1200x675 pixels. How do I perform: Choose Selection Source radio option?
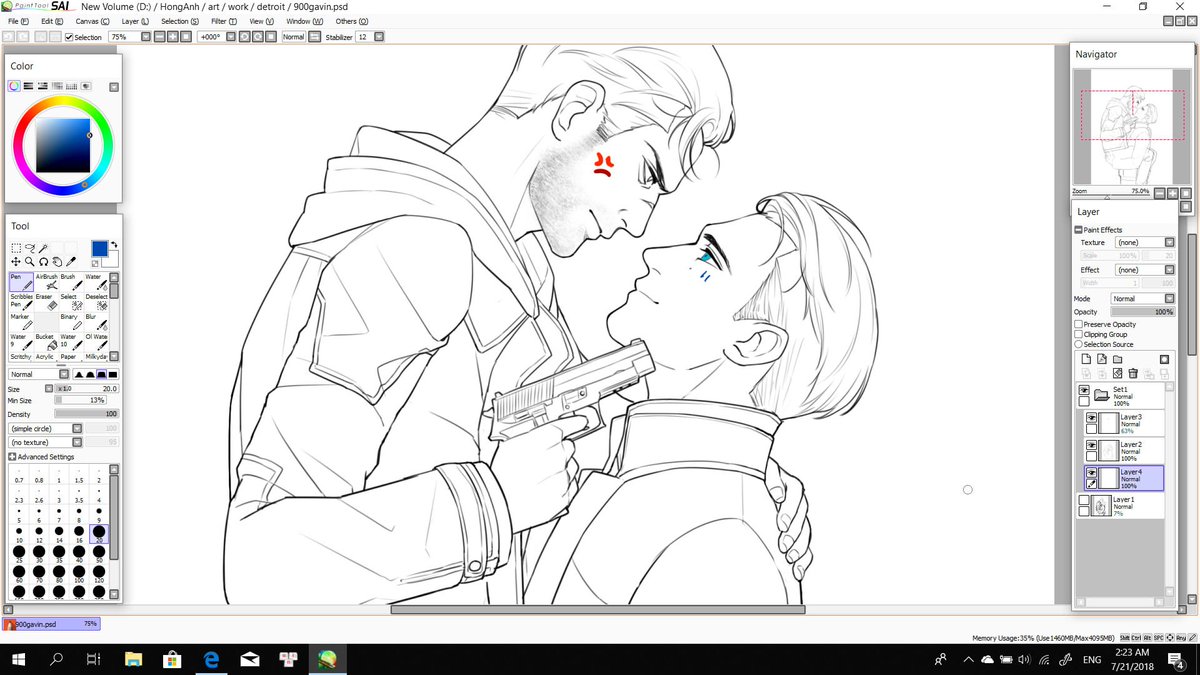point(1078,344)
